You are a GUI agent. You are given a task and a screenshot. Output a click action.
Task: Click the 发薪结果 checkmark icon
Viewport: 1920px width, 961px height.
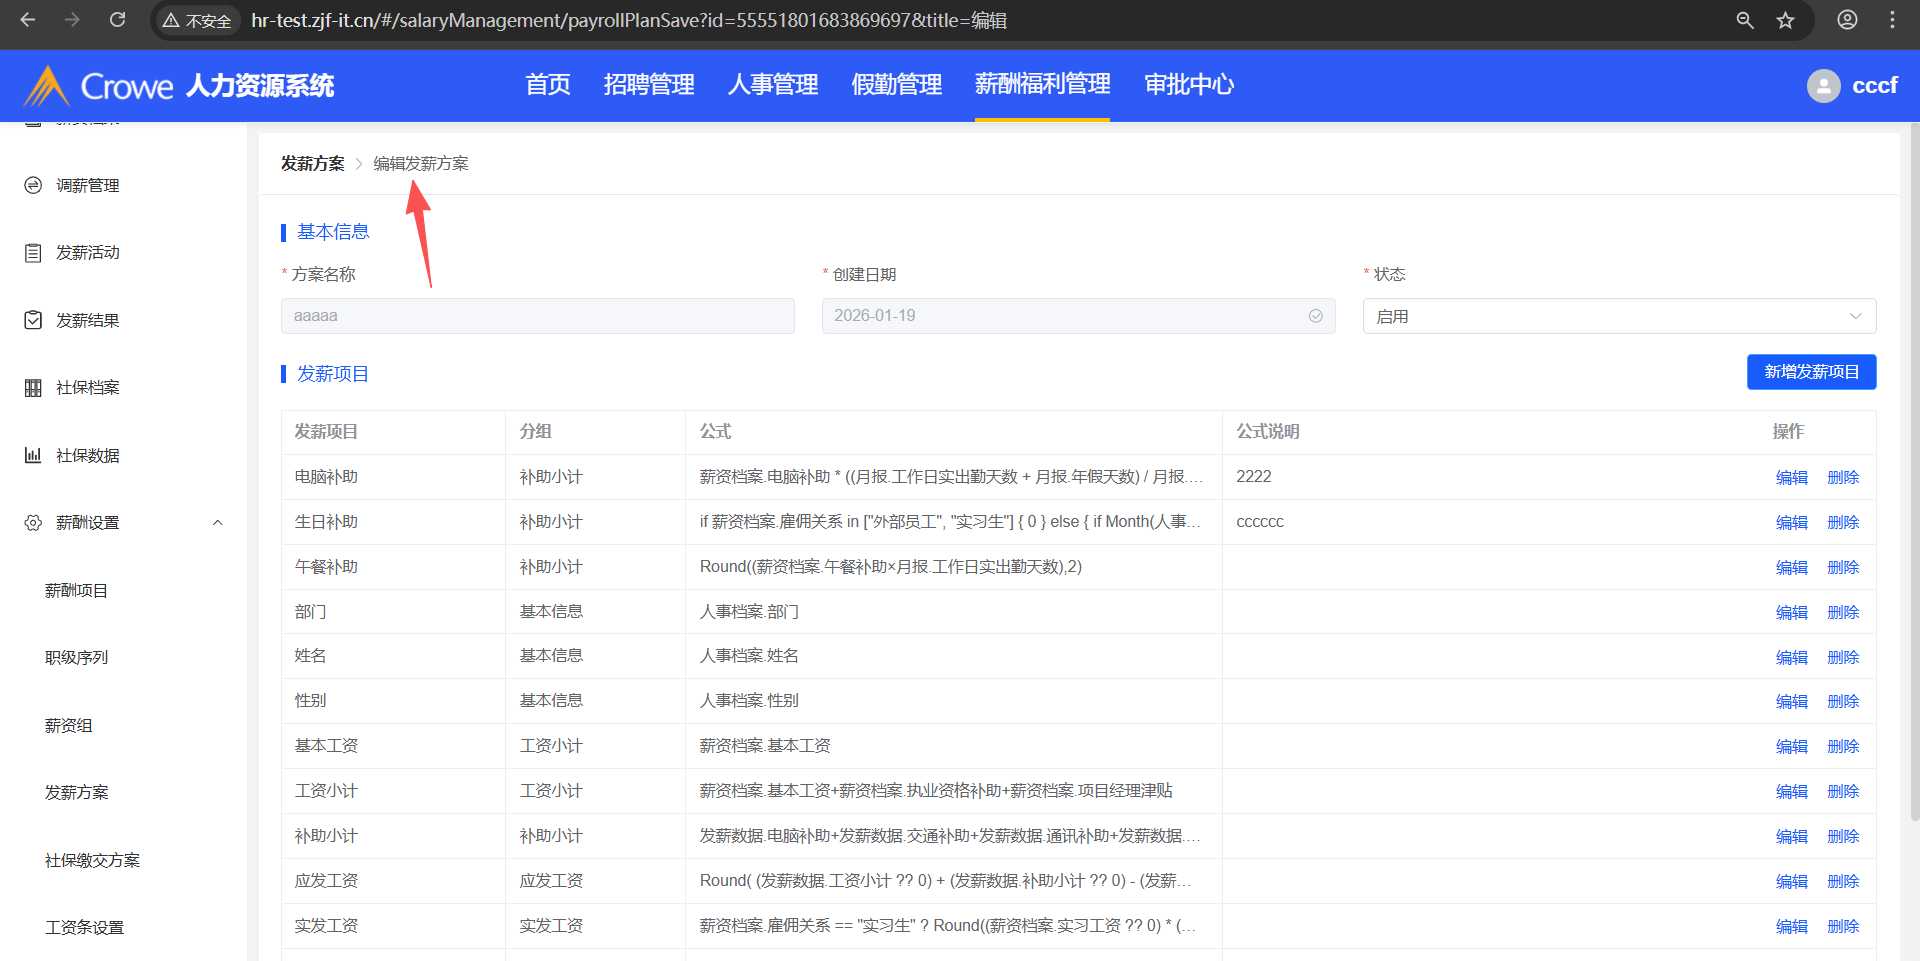pos(33,320)
